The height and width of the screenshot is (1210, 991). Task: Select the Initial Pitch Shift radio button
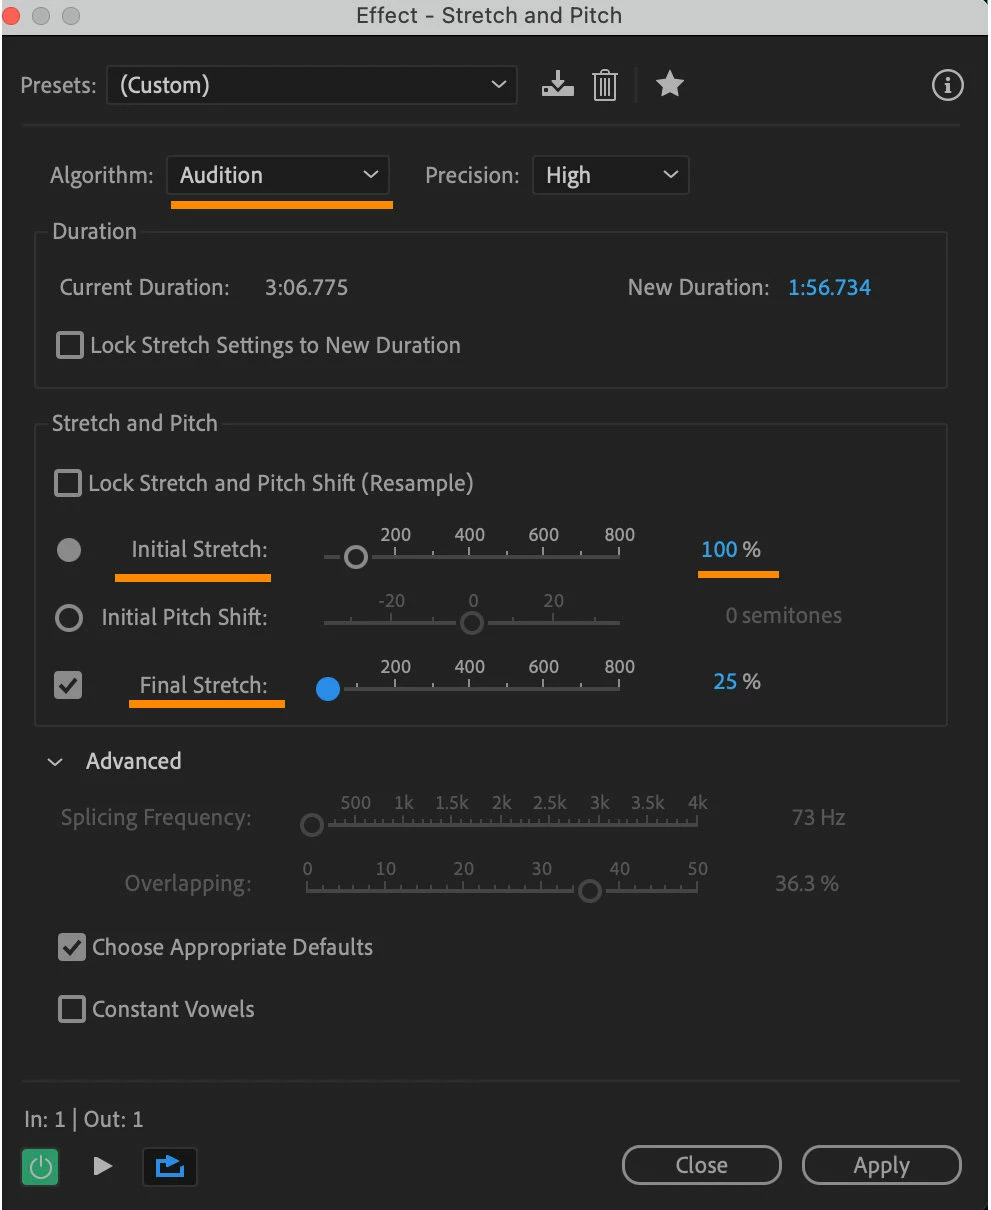point(69,618)
